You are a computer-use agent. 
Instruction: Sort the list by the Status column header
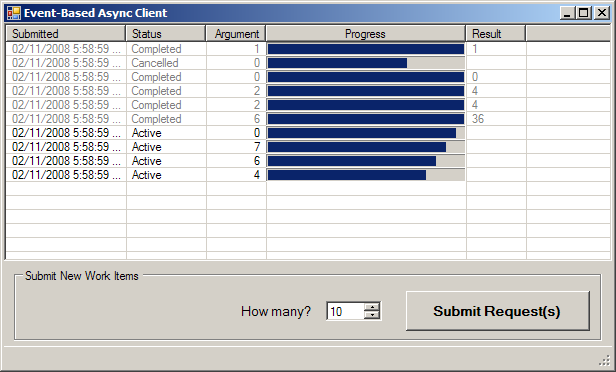(x=166, y=34)
